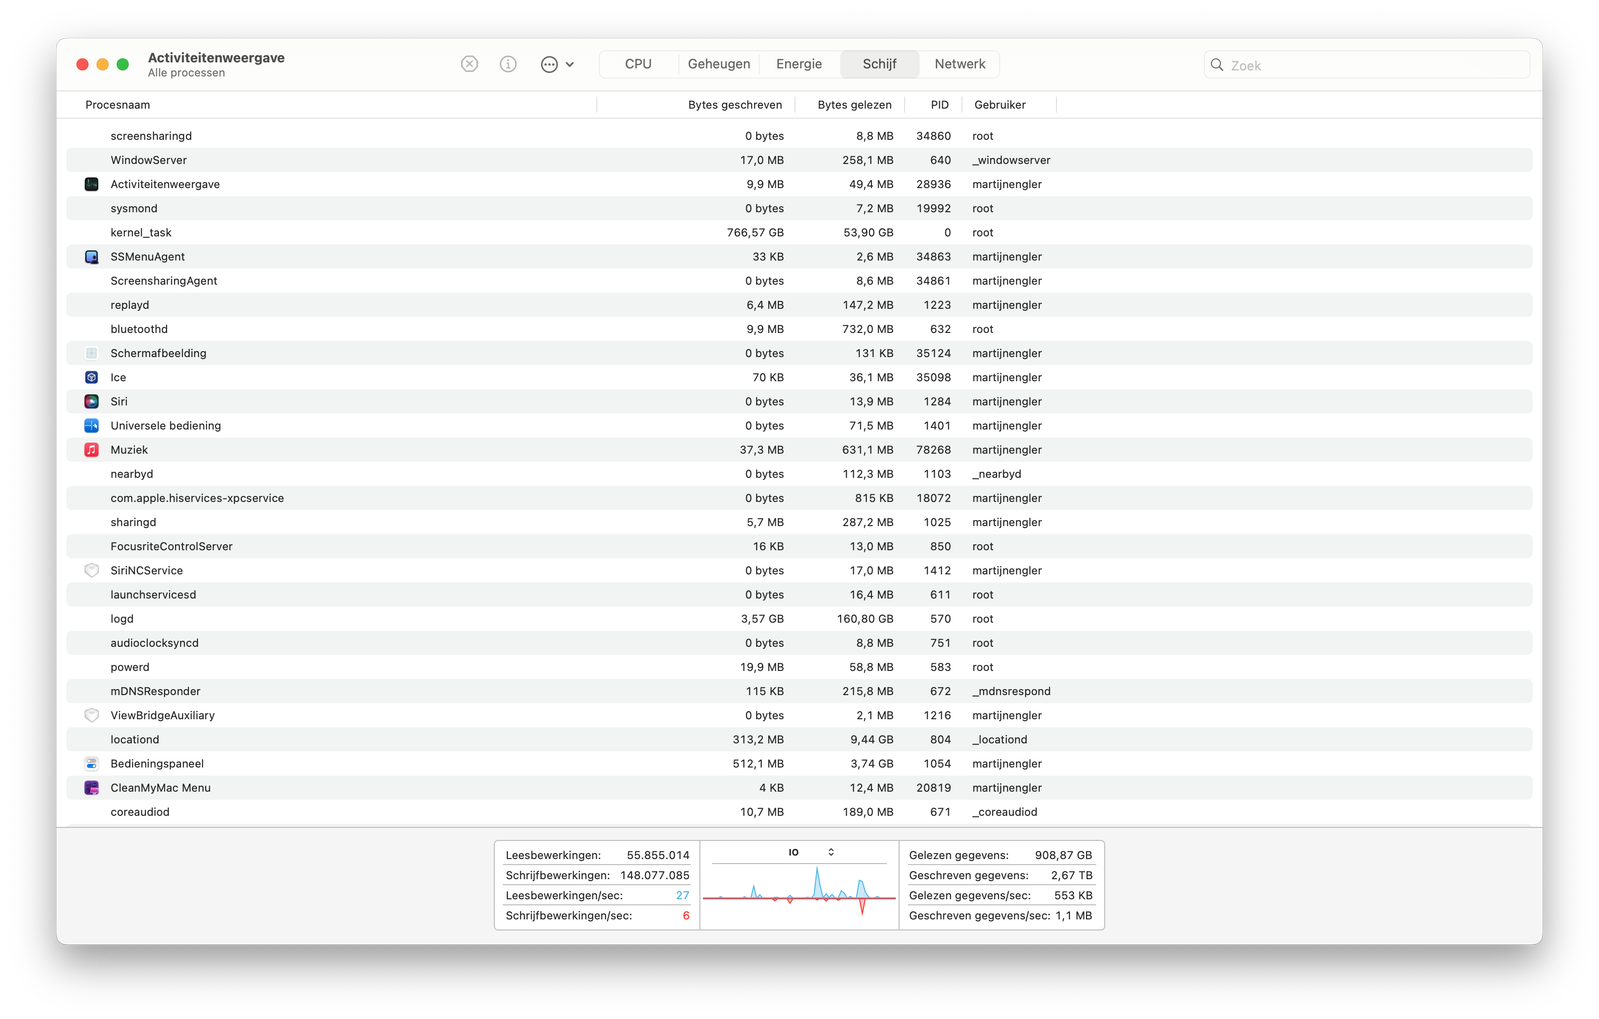
Task: Open process info via the (i) icon
Action: coord(508,64)
